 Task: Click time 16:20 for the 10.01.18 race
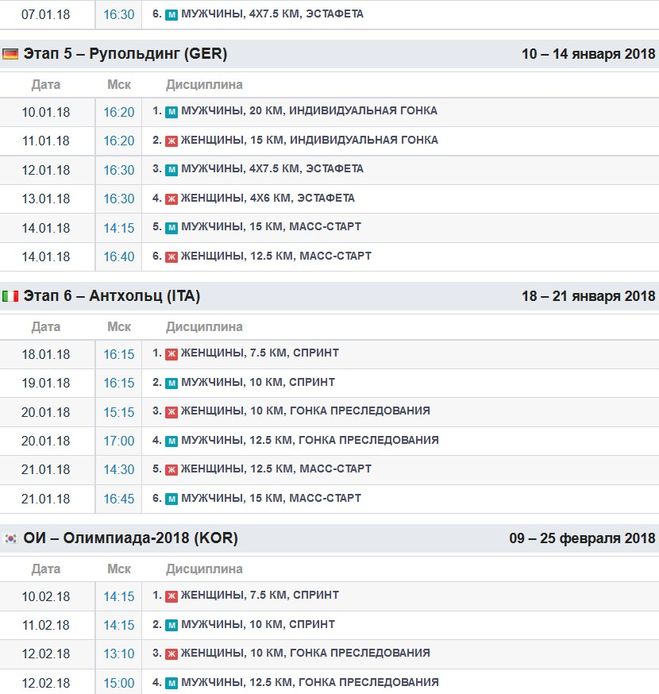[x=119, y=112]
